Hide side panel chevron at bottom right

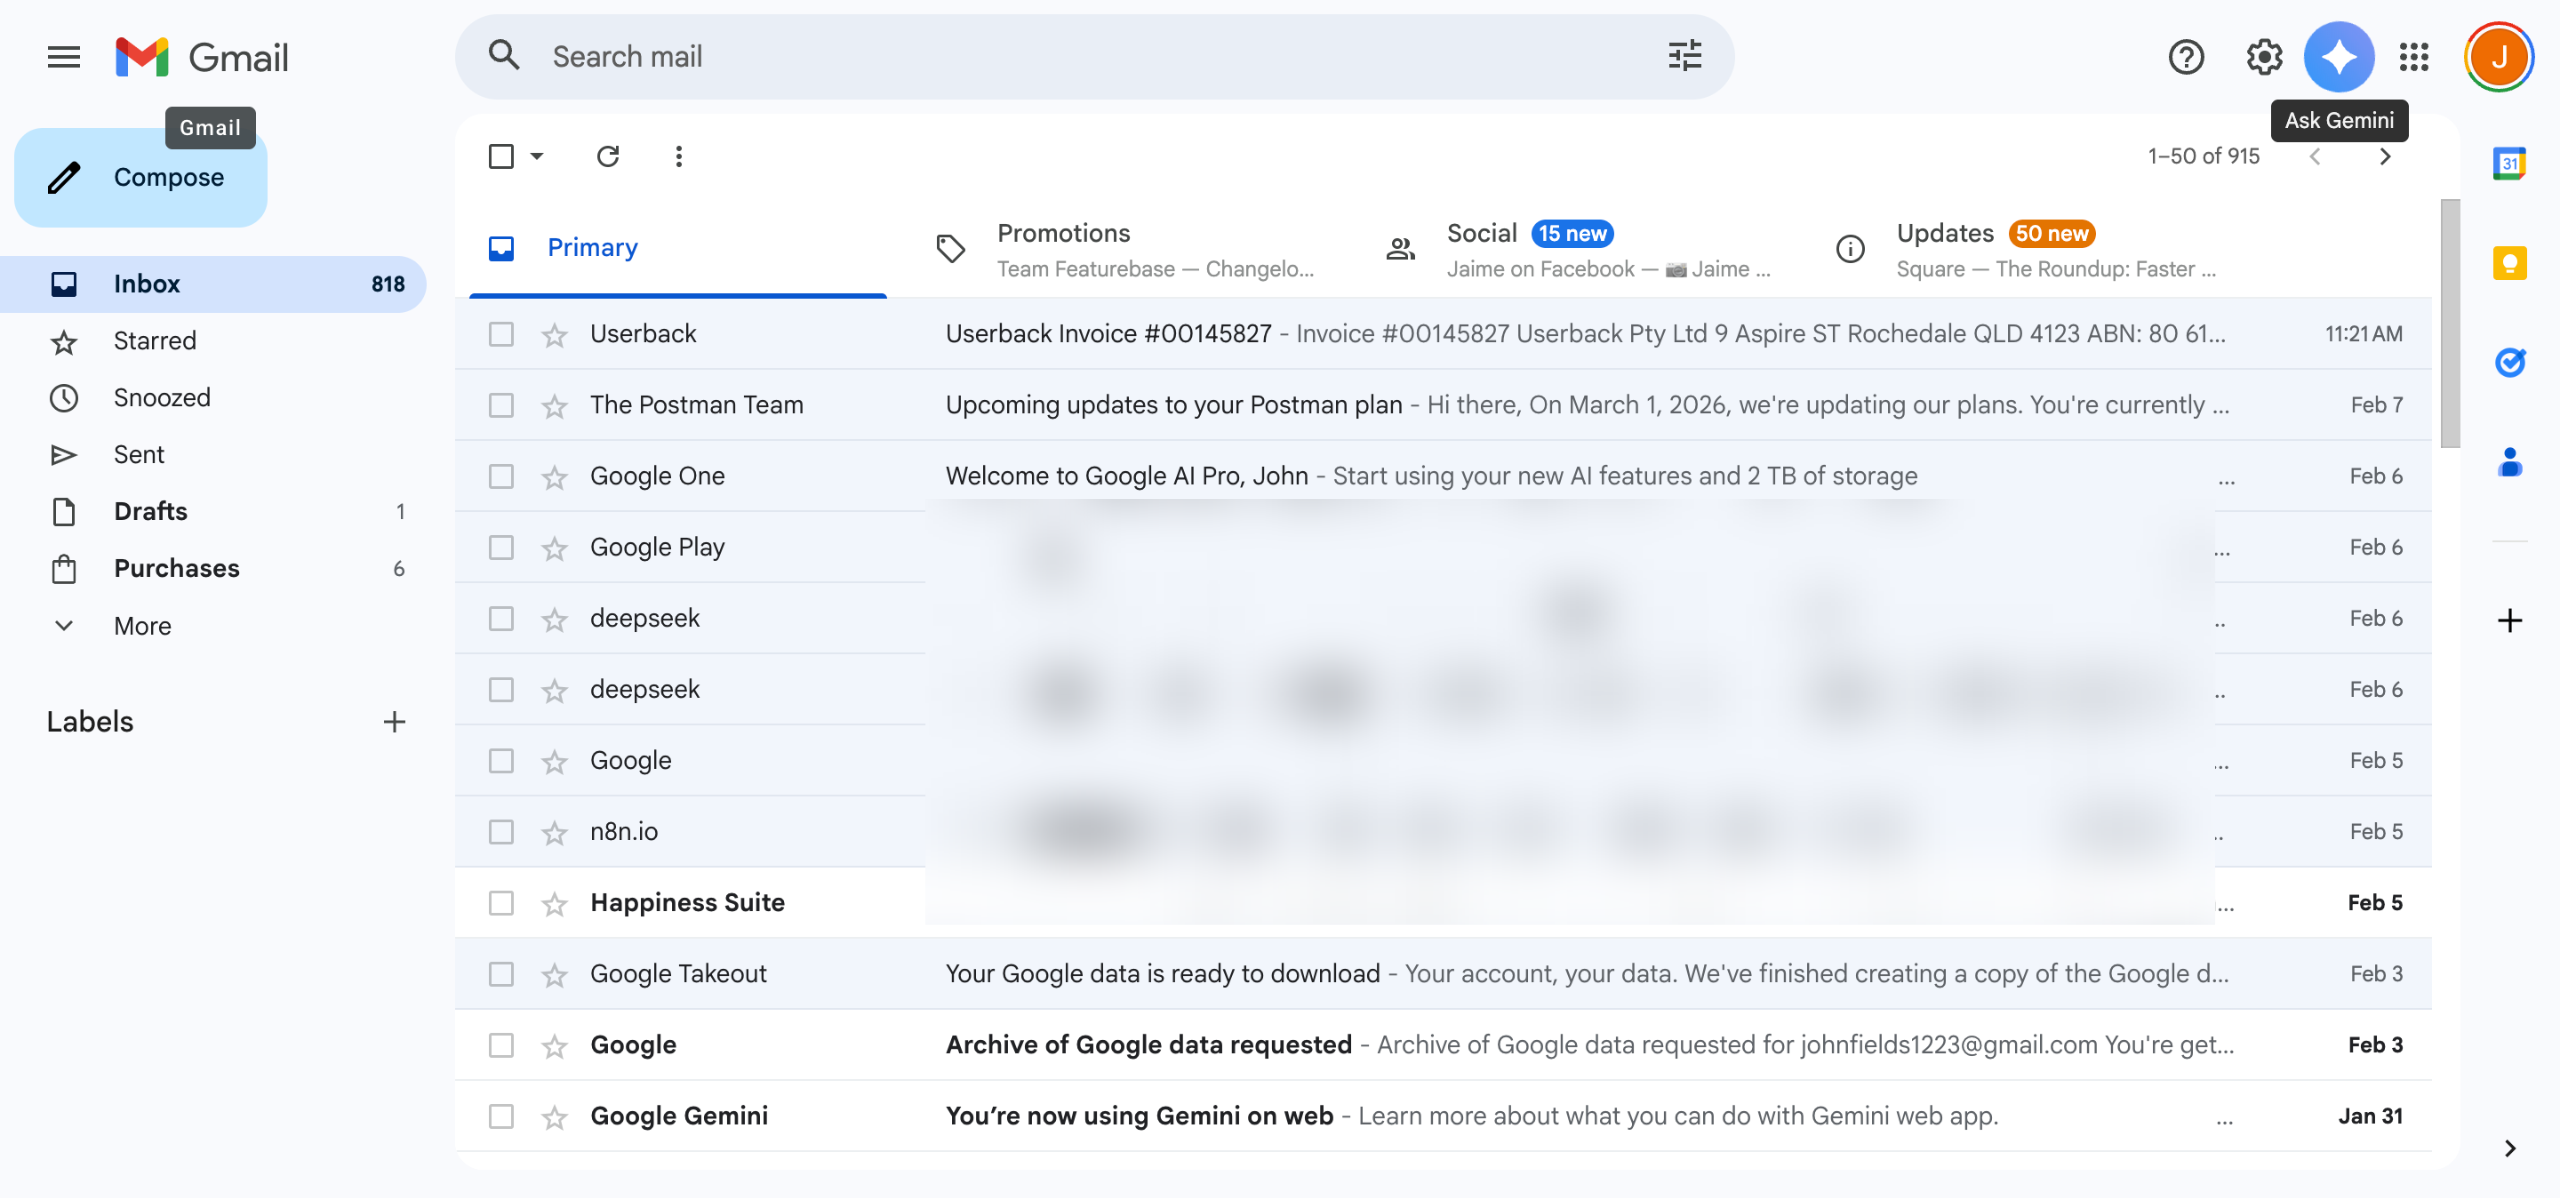point(2509,1148)
